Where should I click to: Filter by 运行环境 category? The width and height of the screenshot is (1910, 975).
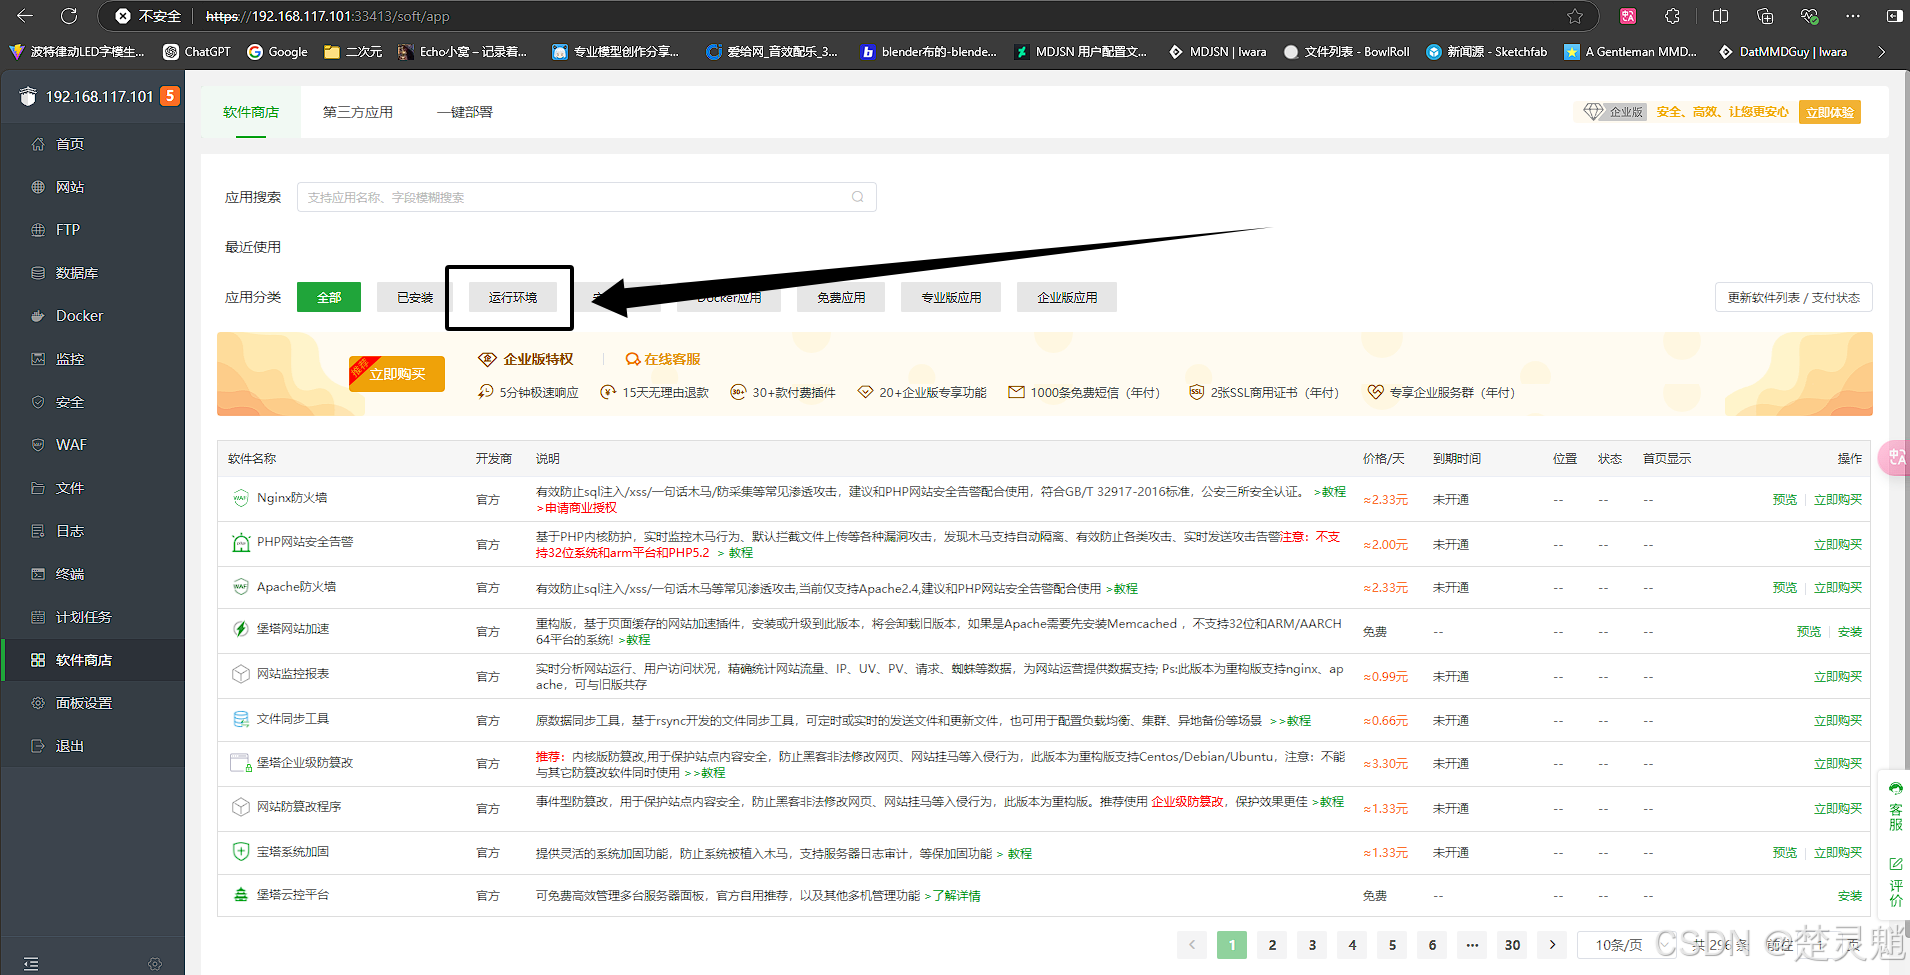tap(513, 297)
